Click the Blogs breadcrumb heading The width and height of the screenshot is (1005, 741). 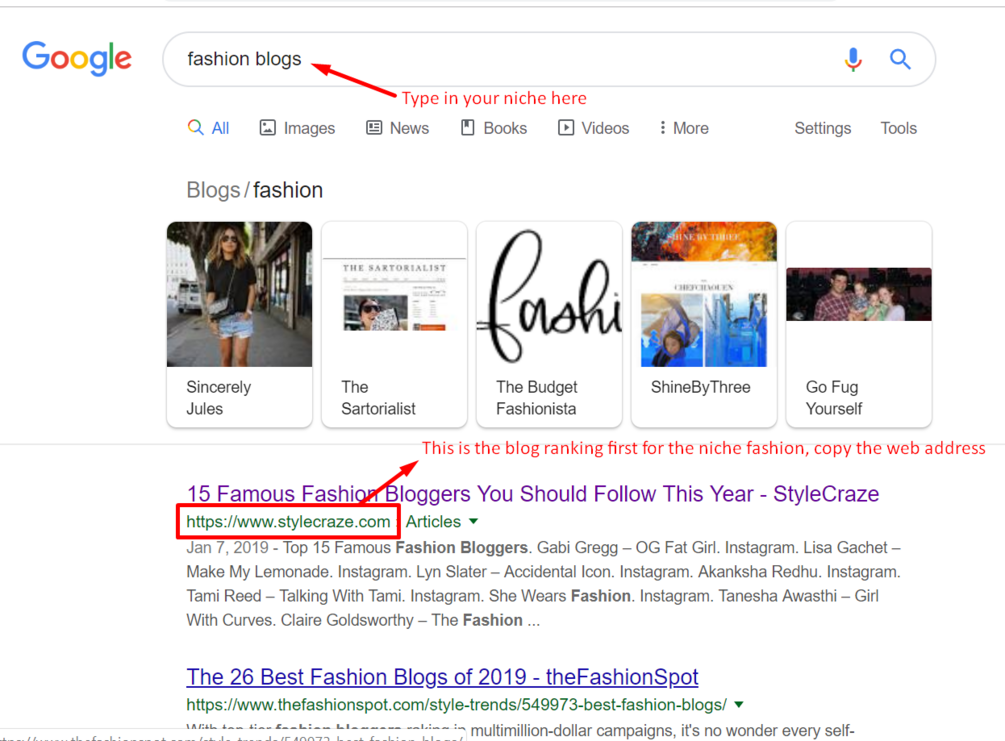213,190
